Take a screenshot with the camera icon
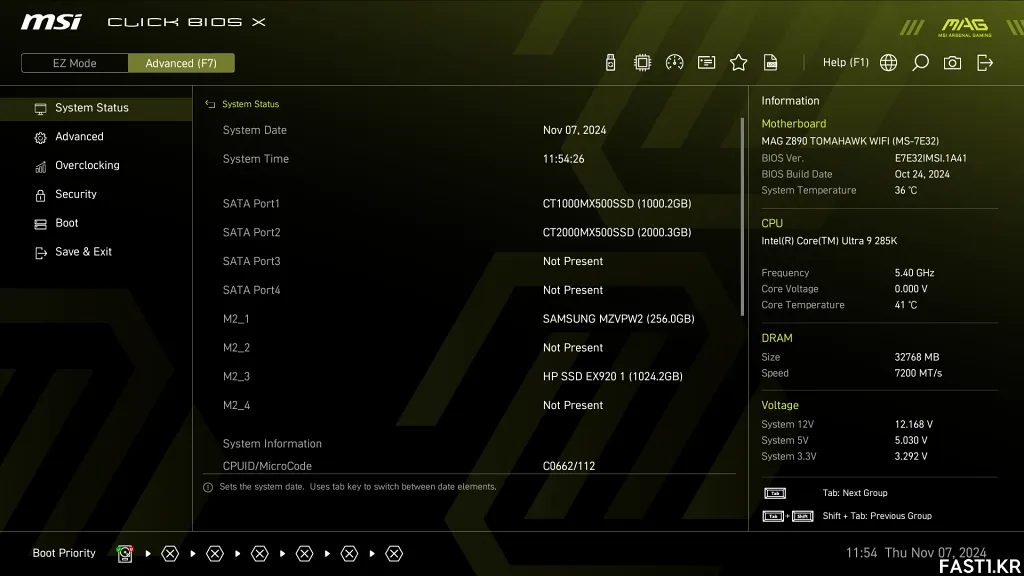This screenshot has height=576, width=1024. click(x=952, y=63)
